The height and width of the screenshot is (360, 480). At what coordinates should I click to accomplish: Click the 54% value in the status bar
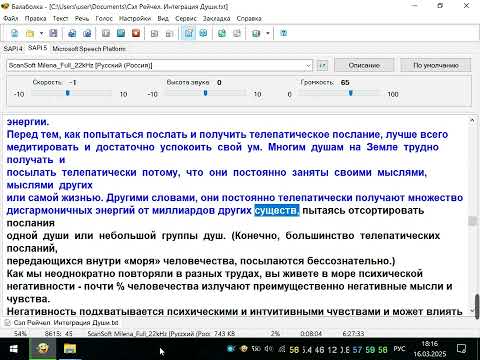(x=21, y=333)
